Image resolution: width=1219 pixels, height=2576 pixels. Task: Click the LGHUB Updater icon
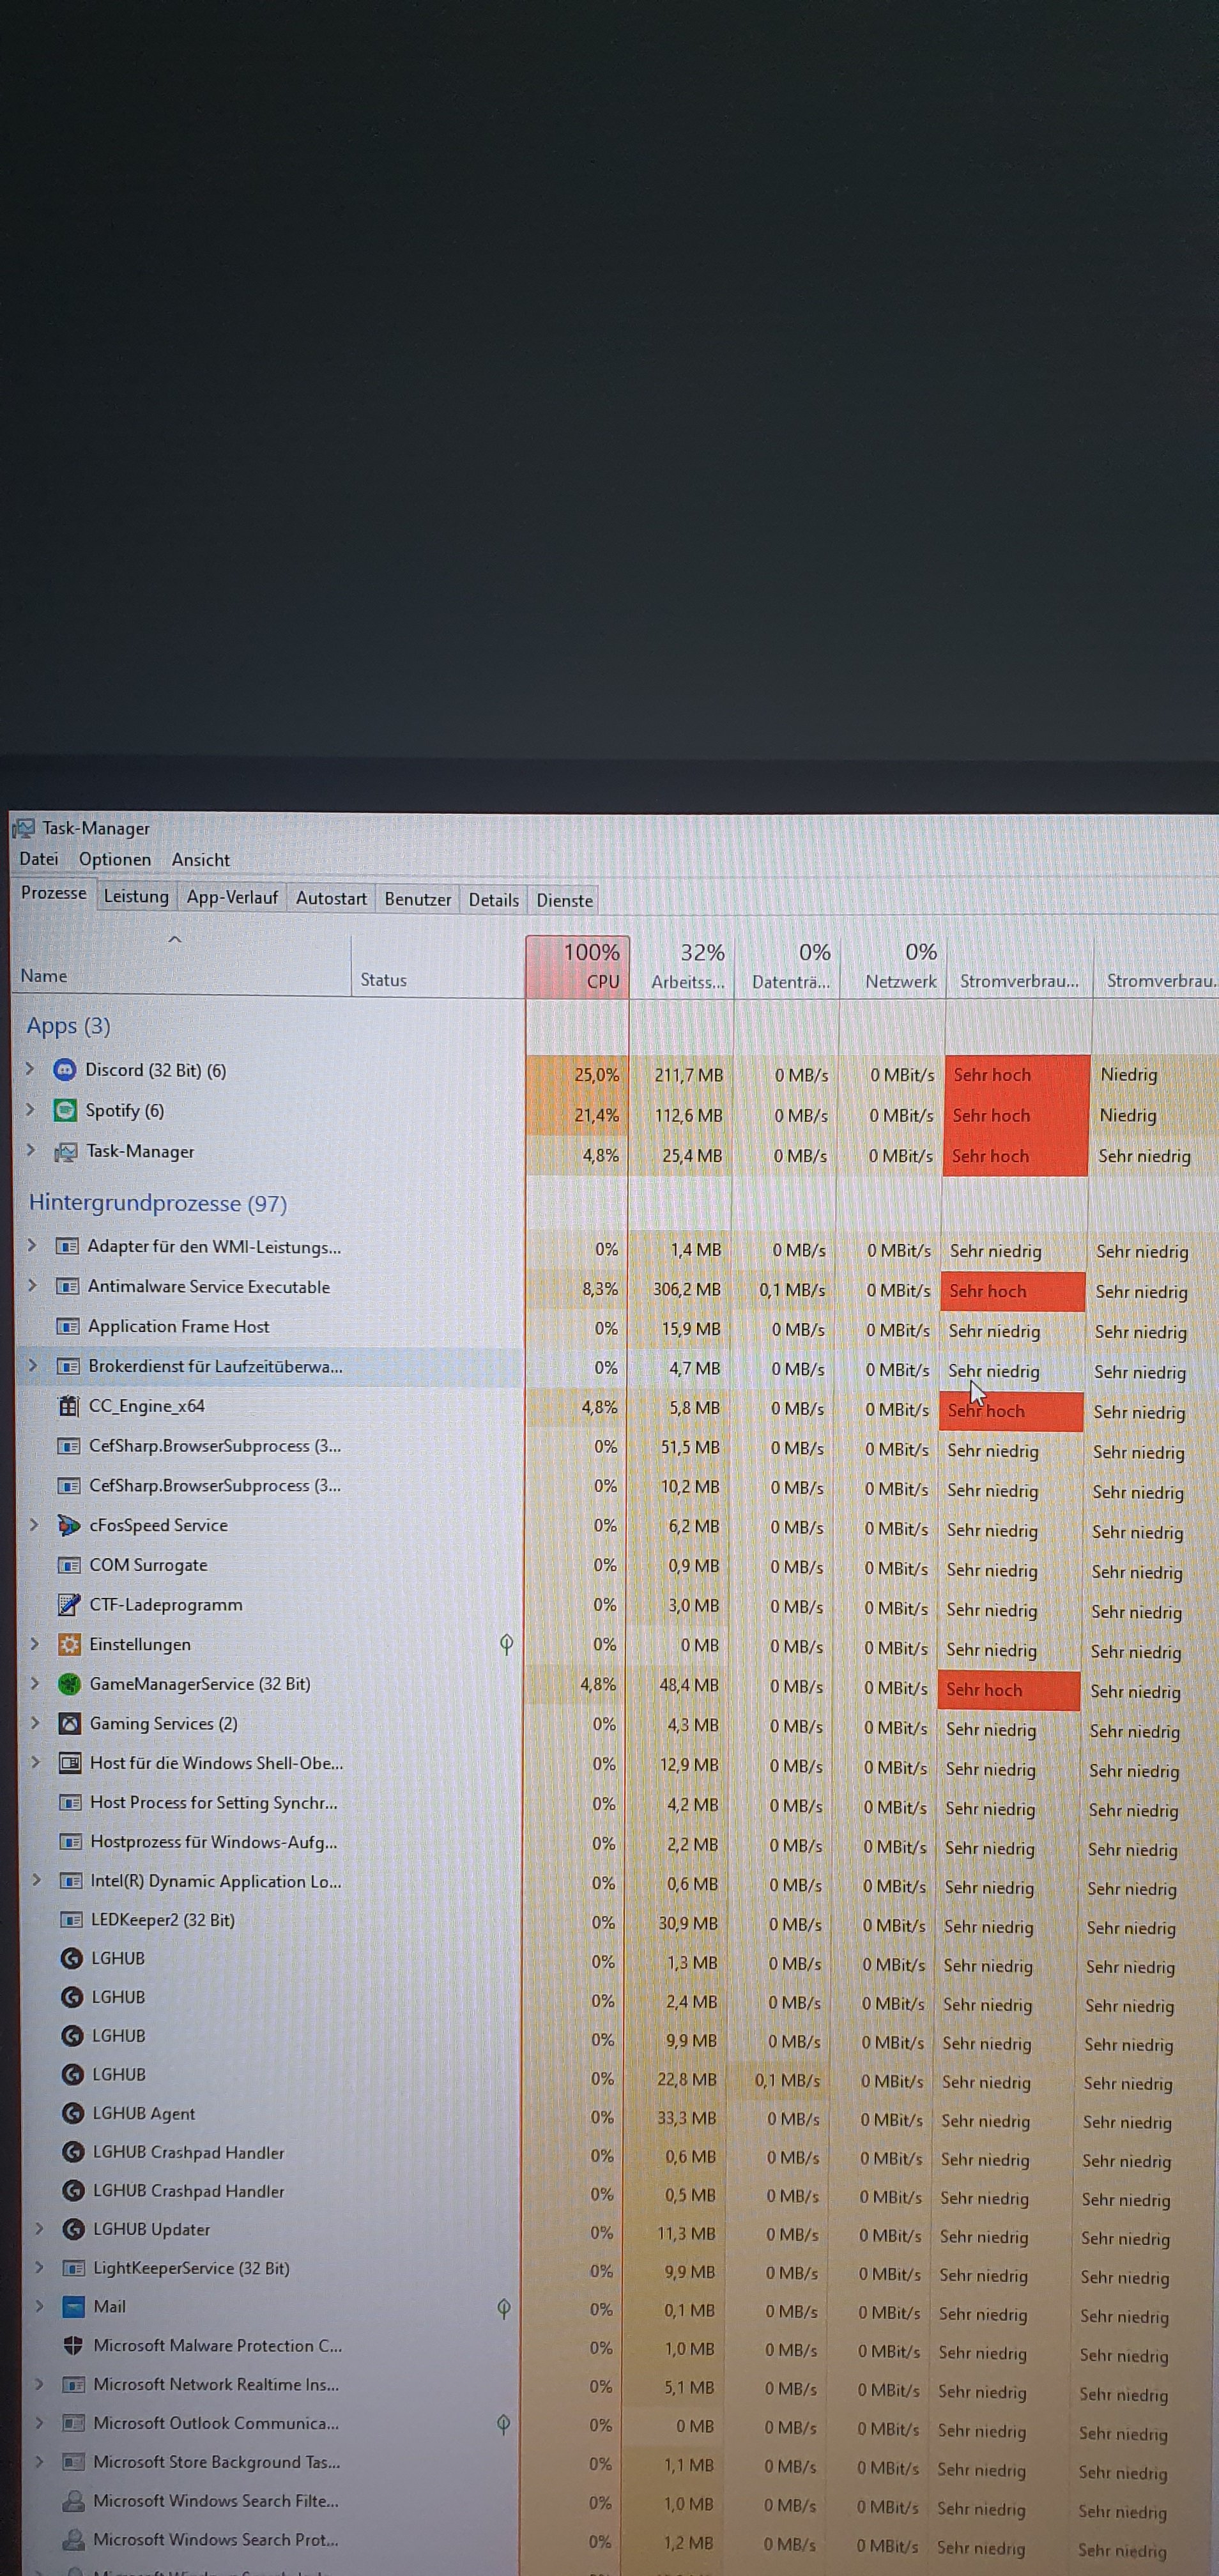tap(73, 2229)
